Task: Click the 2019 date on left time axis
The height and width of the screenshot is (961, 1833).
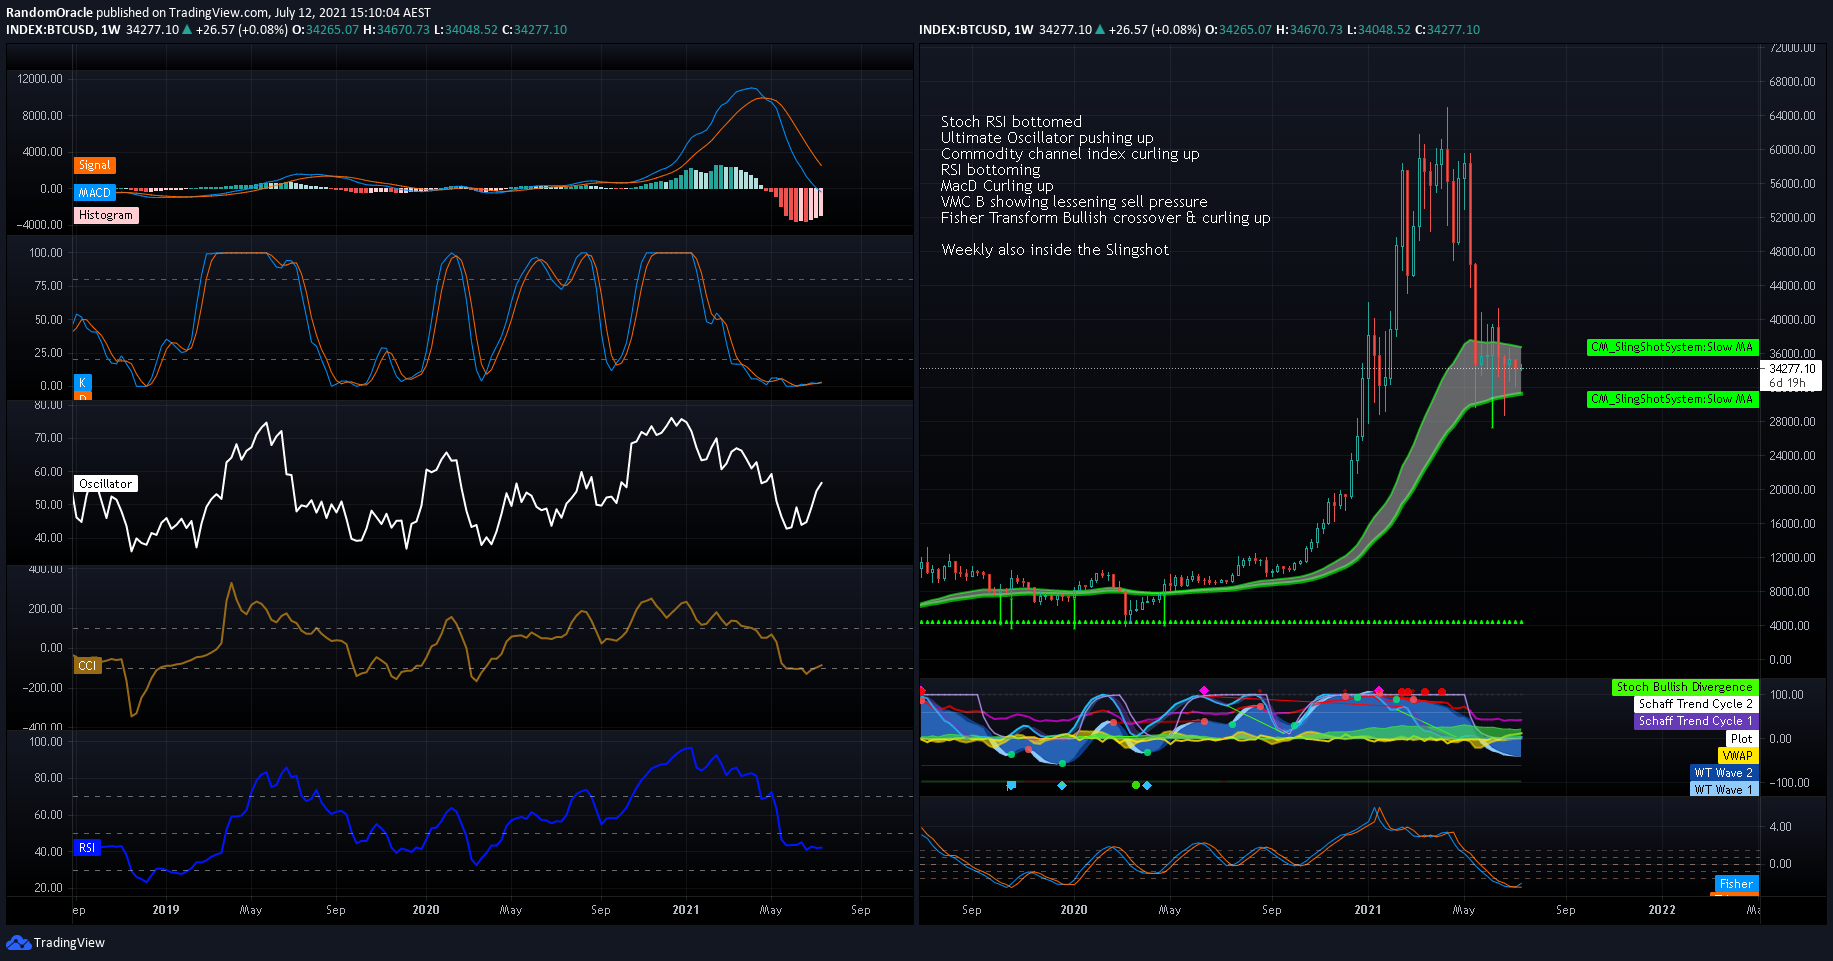Action: [166, 910]
